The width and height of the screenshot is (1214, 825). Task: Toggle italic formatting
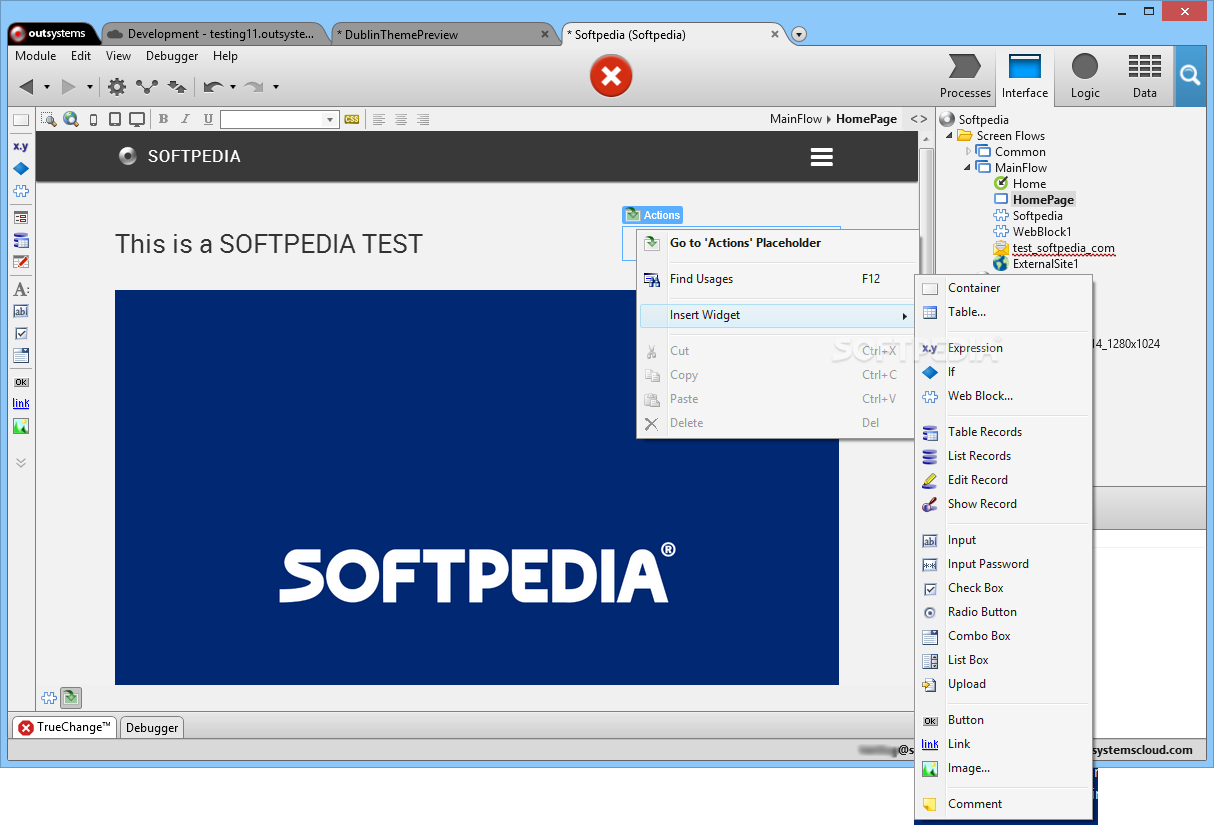click(185, 119)
